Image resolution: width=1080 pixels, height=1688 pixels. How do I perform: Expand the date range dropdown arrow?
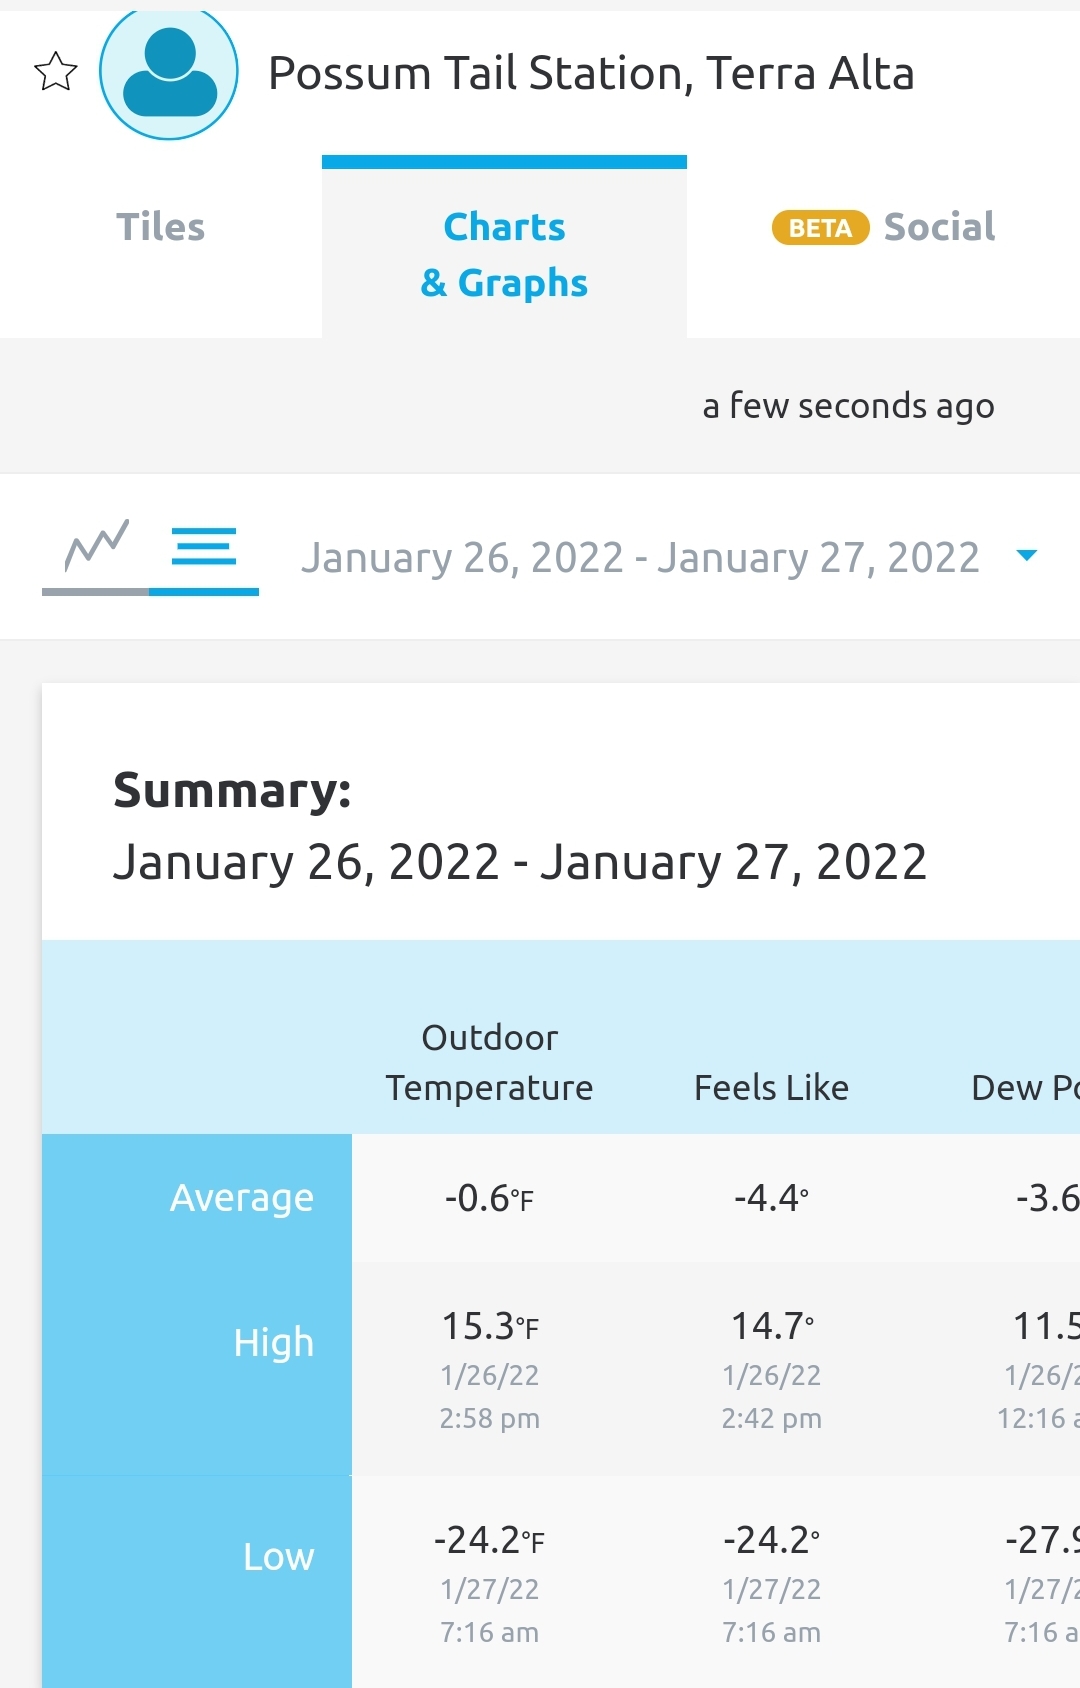[1026, 555]
